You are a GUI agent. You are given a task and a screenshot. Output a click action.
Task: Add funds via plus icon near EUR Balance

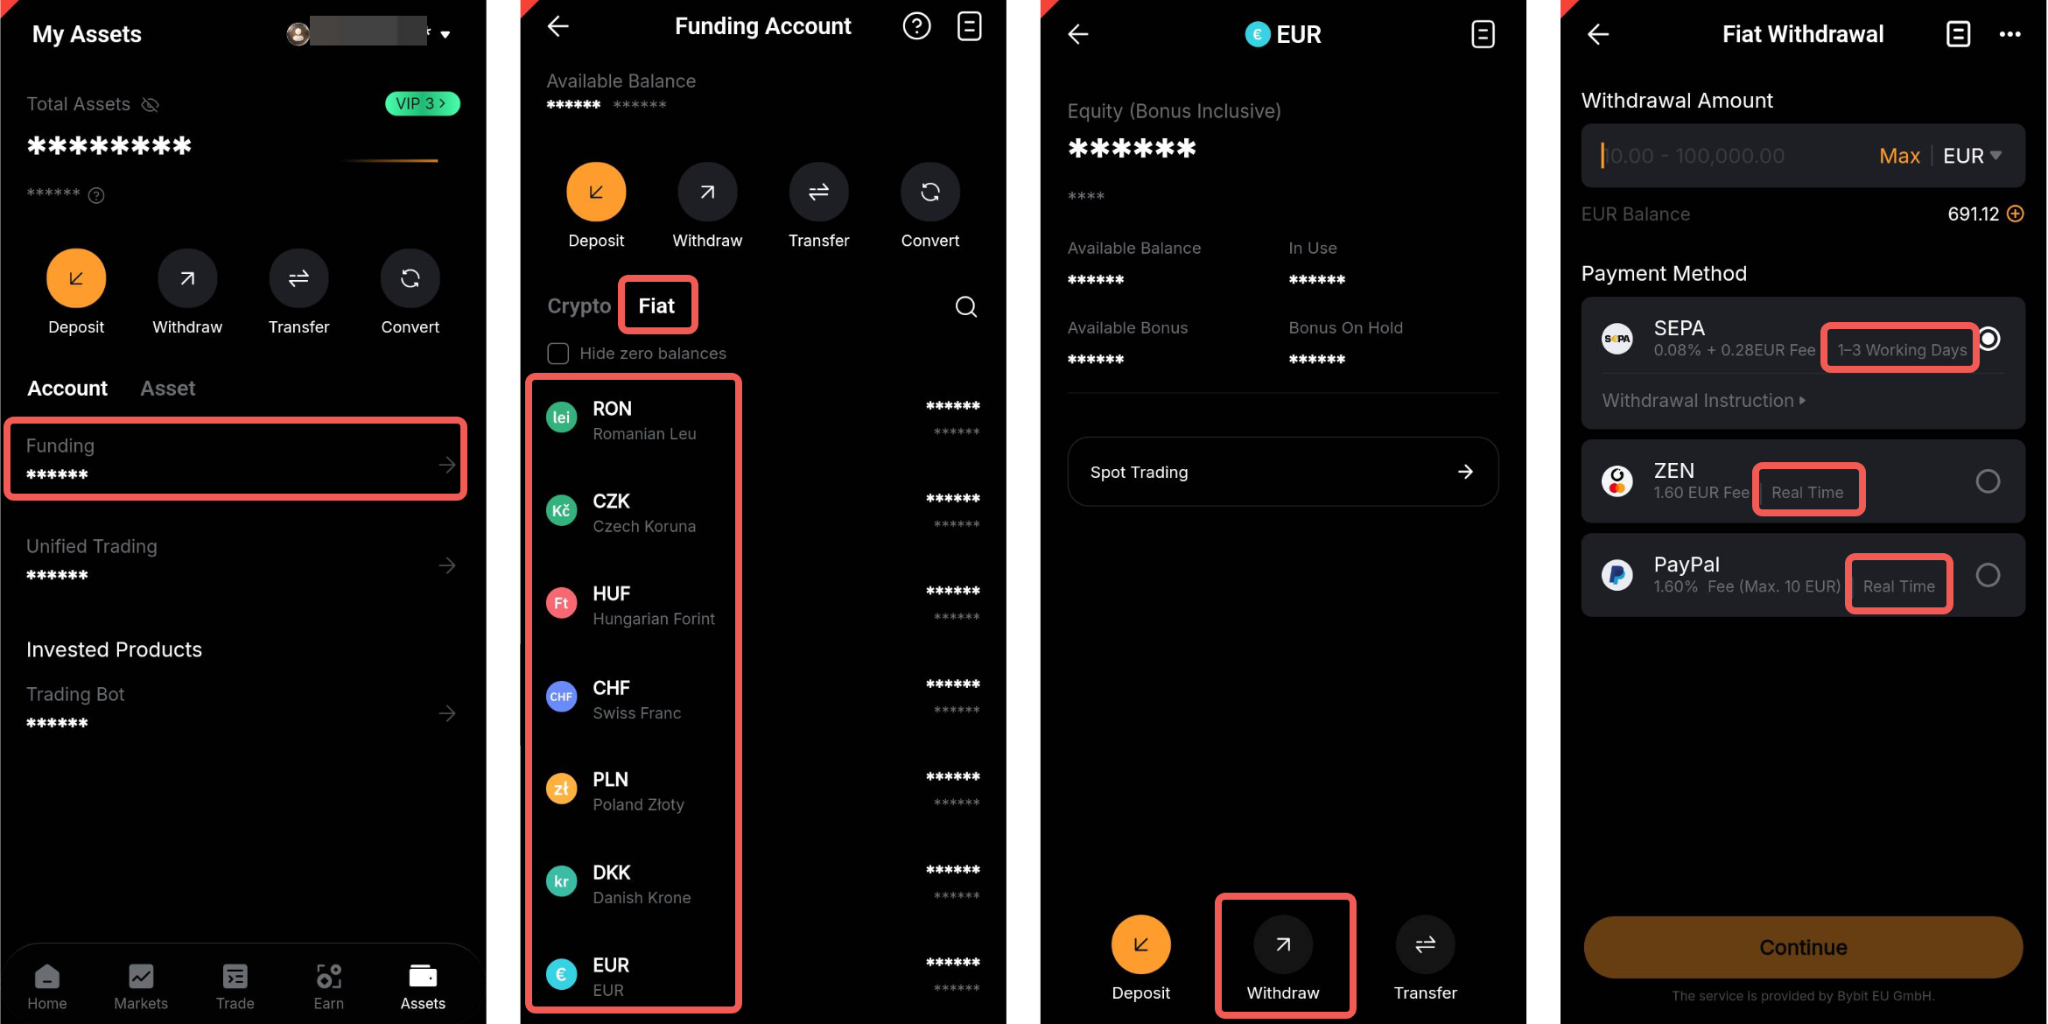[x=2015, y=214]
